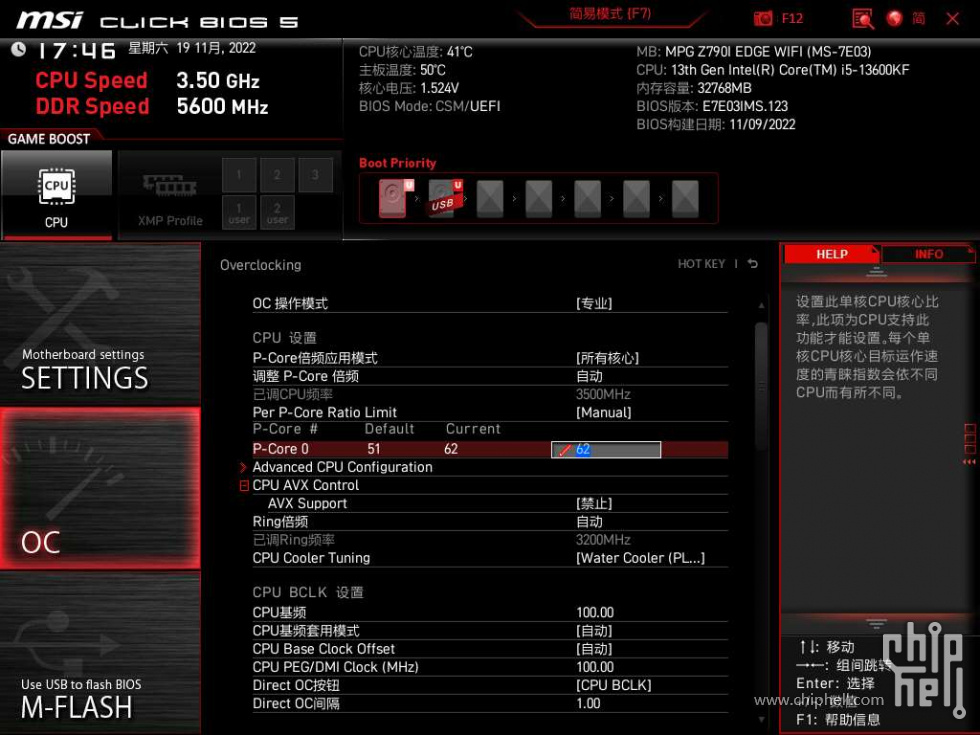This screenshot has width=980, height=735.
Task: Click the help panel top grip handle
Action: 876,271
